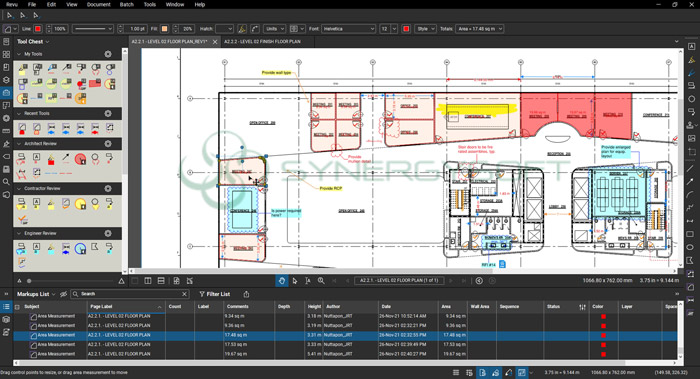Viewport: 700px width, 379px height.
Task: Select the Stamp tool in right toolbar
Action: (691, 125)
